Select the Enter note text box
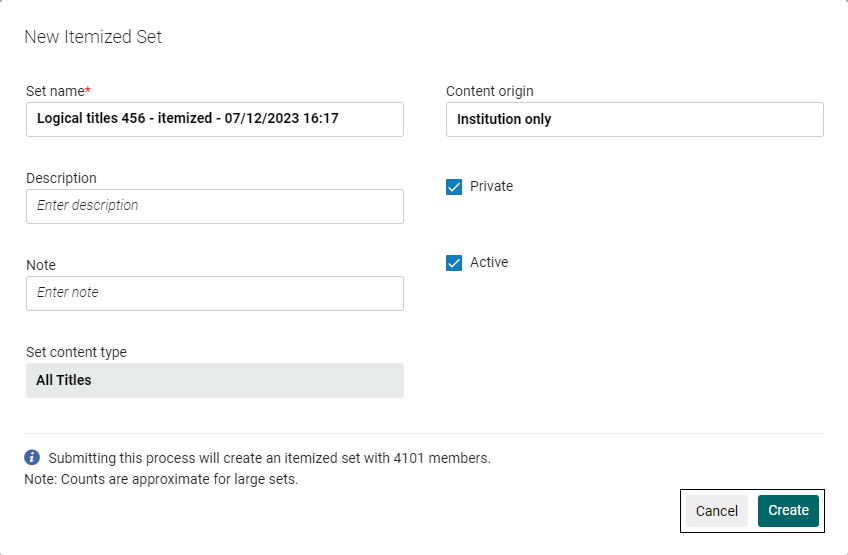 coord(214,293)
